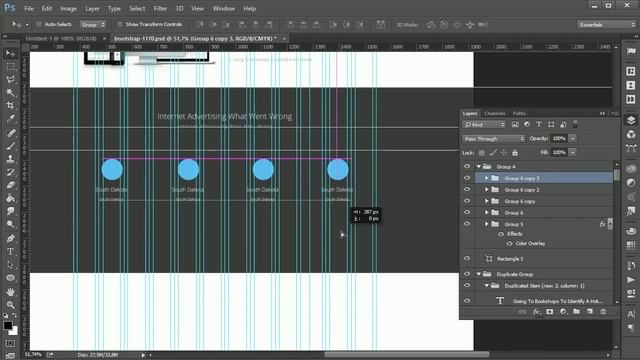Hide the Duplicate Group layer

coord(467,274)
